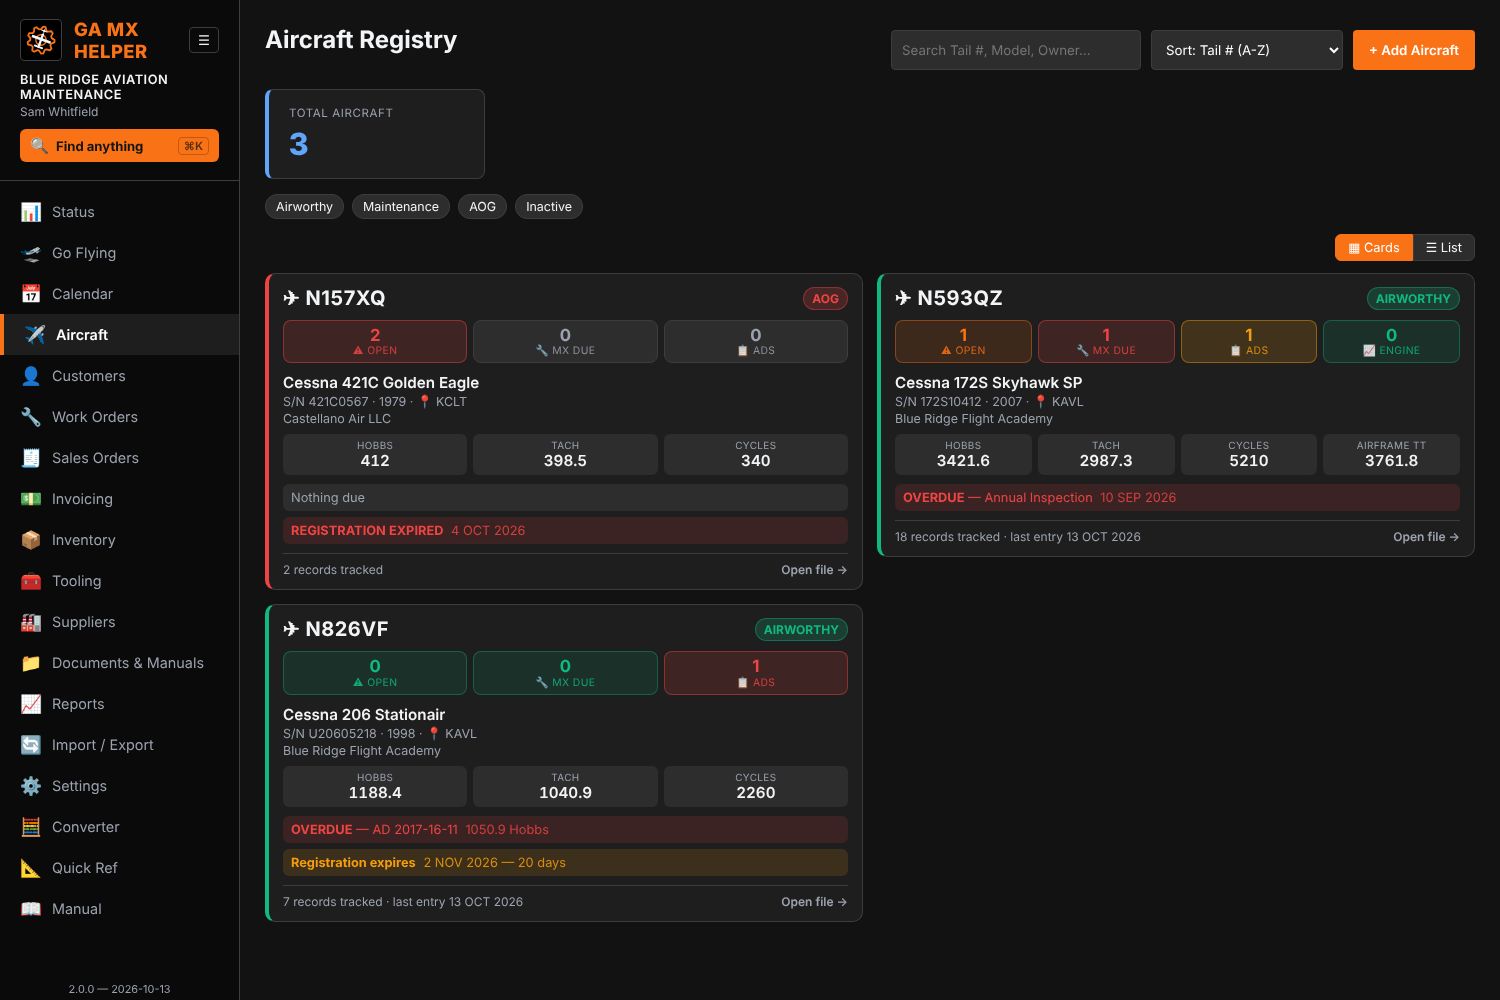This screenshot has height=1000, width=1500.
Task: Click the Work Orders wrench icon
Action: click(31, 417)
